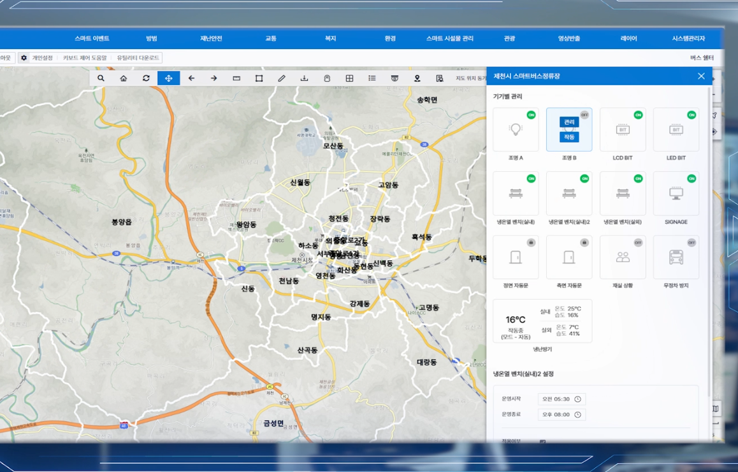Click the 운영종료 time input field
This screenshot has width=738, height=472.
tap(562, 415)
